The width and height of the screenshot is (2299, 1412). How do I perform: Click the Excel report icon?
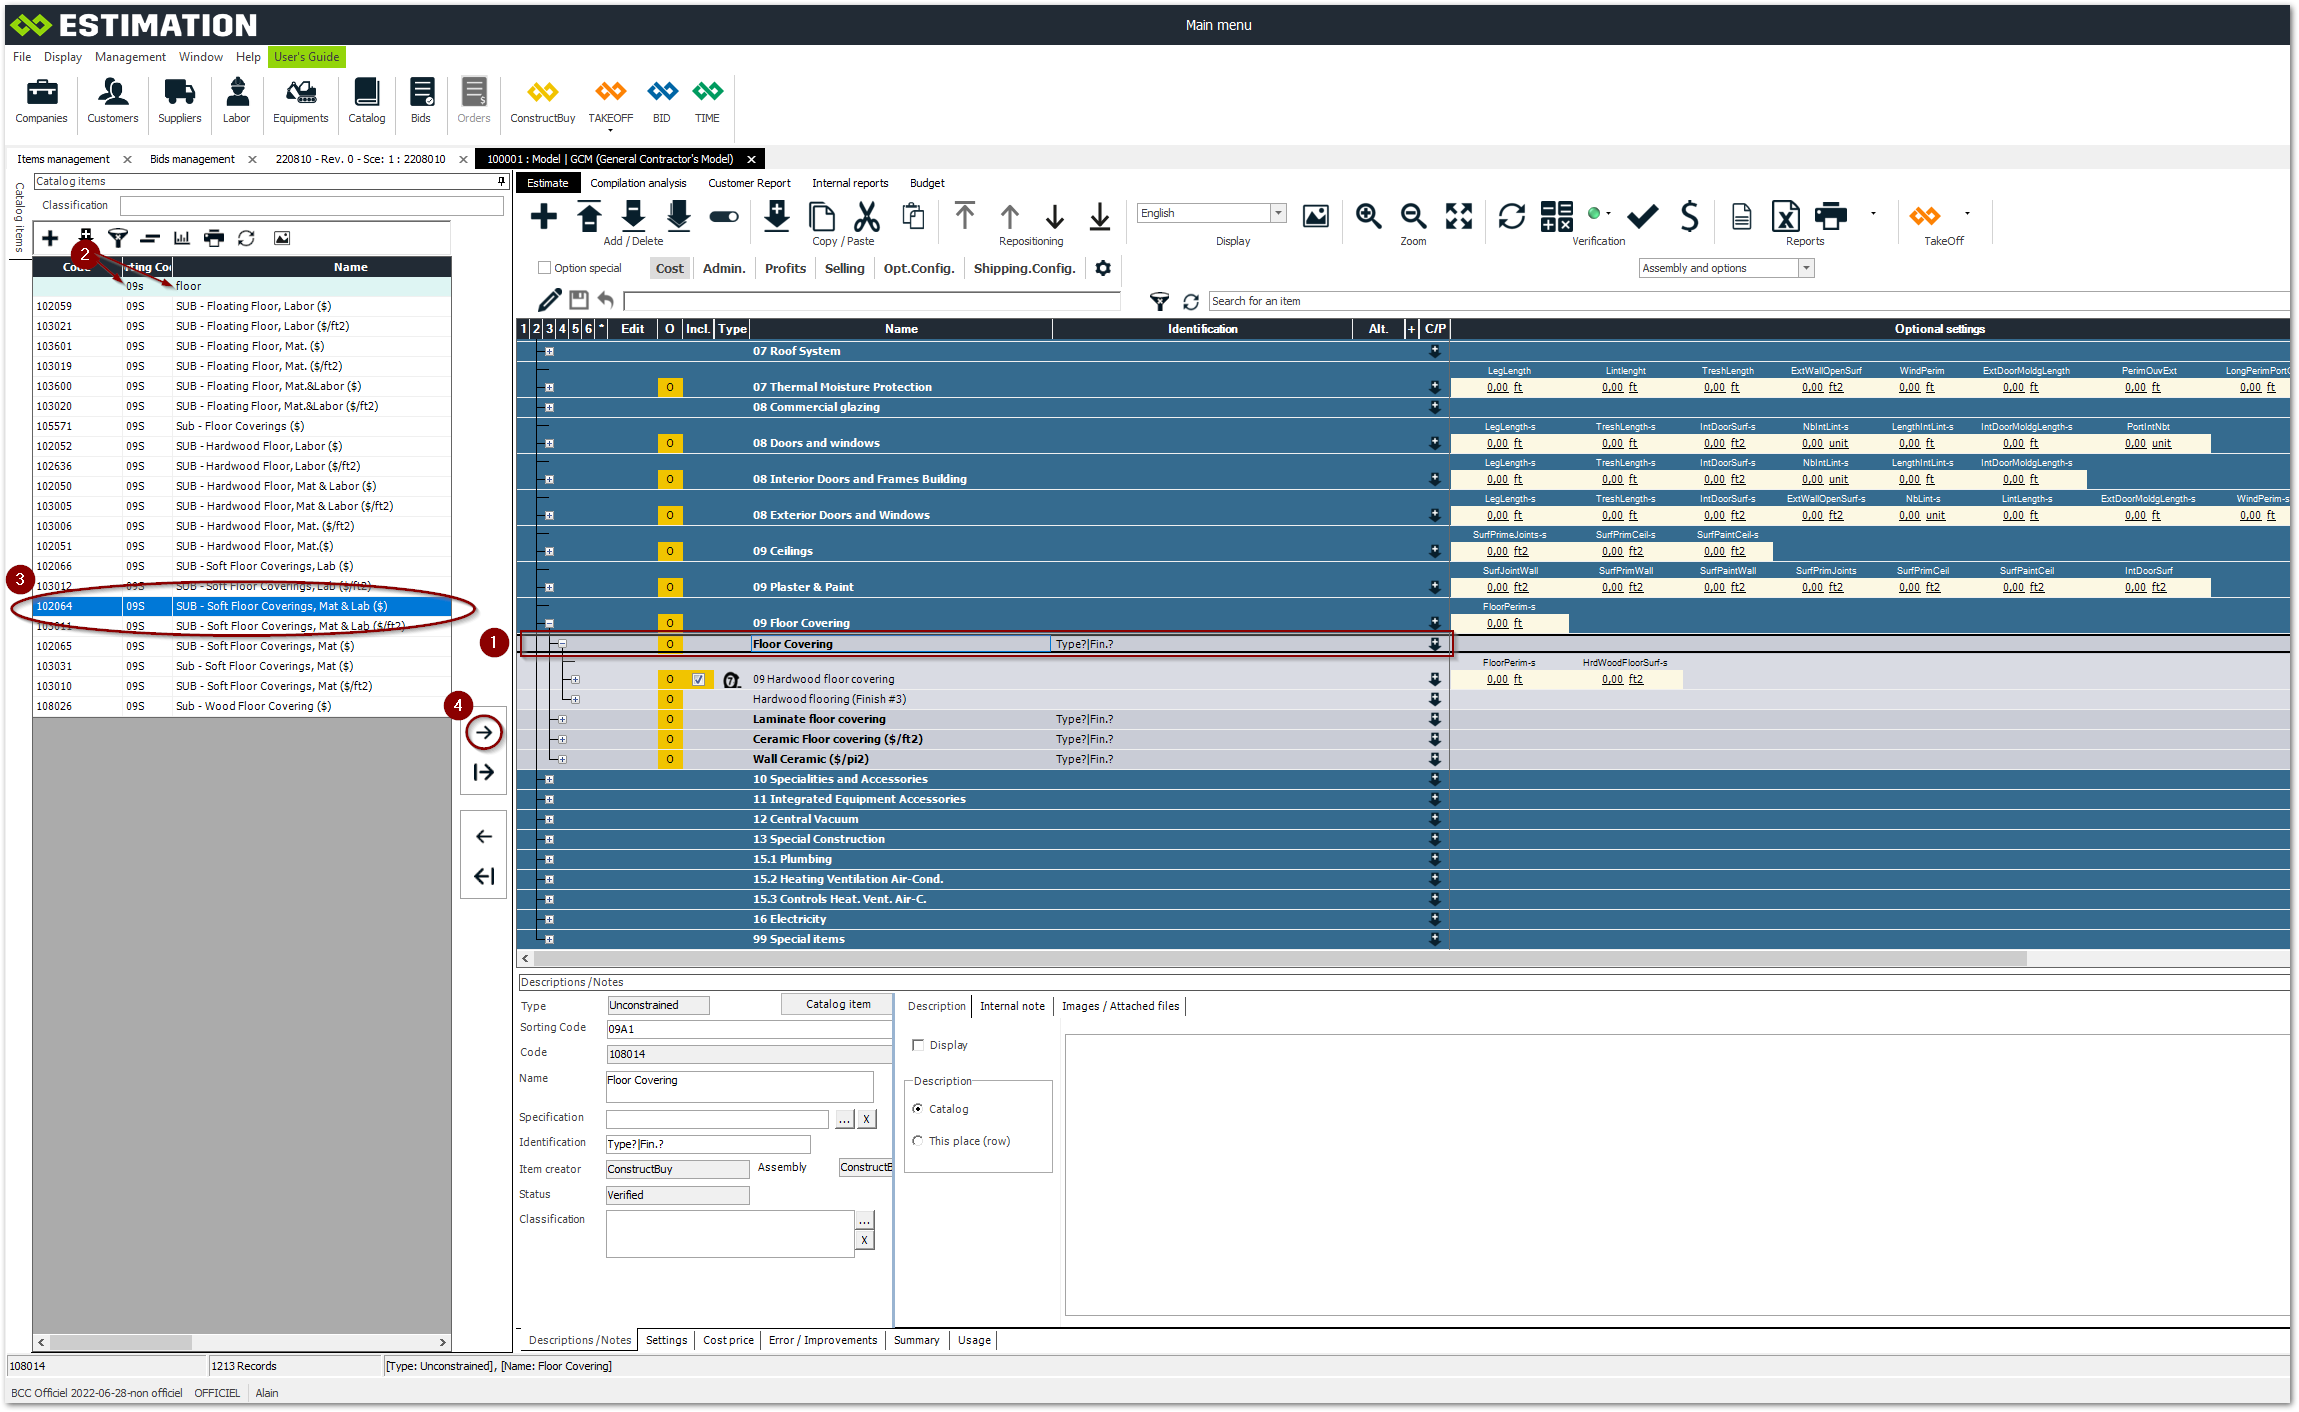[x=1785, y=216]
